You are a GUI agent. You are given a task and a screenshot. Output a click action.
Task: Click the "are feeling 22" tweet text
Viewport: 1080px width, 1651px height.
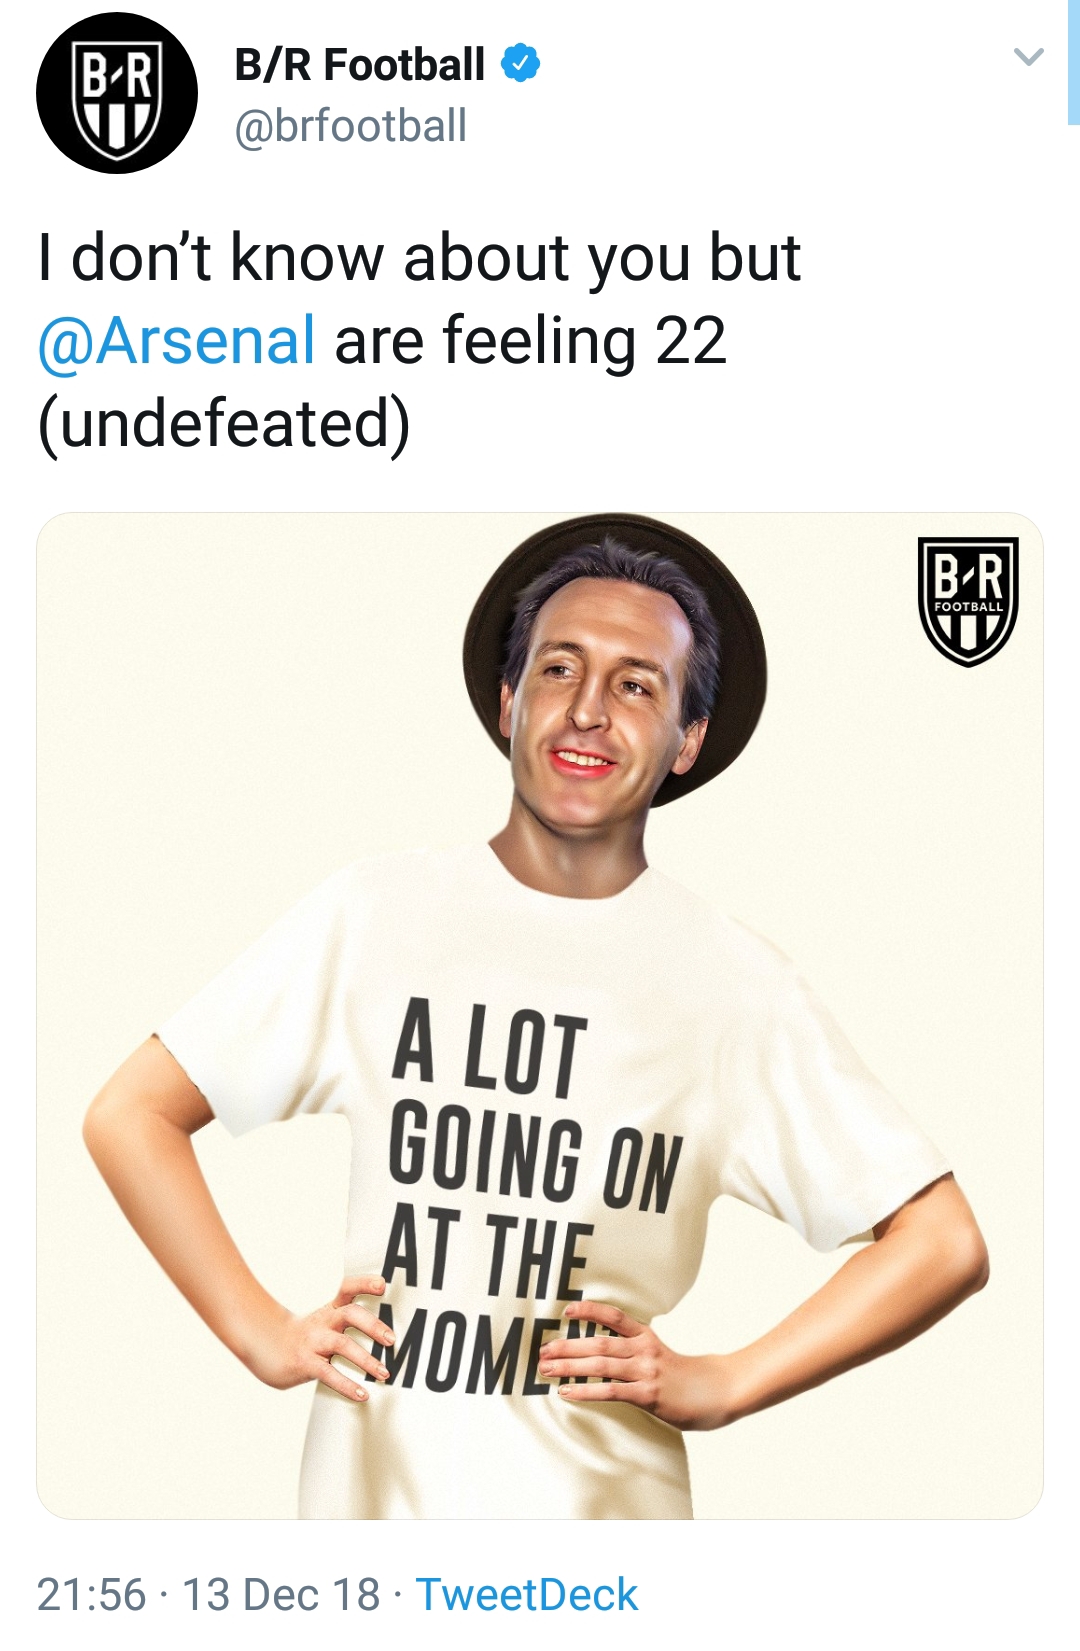[x=530, y=341]
